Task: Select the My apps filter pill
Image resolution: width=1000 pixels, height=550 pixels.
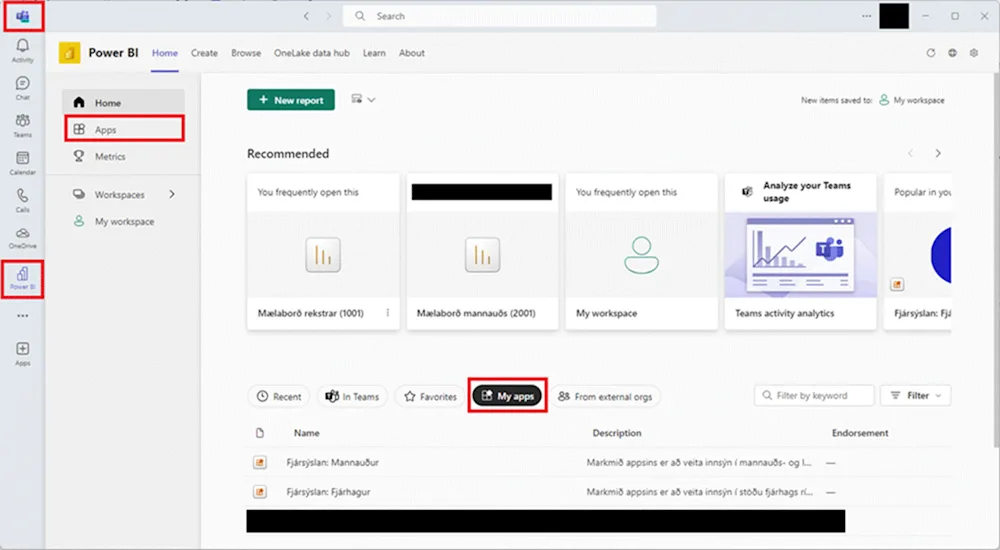Action: tap(507, 396)
